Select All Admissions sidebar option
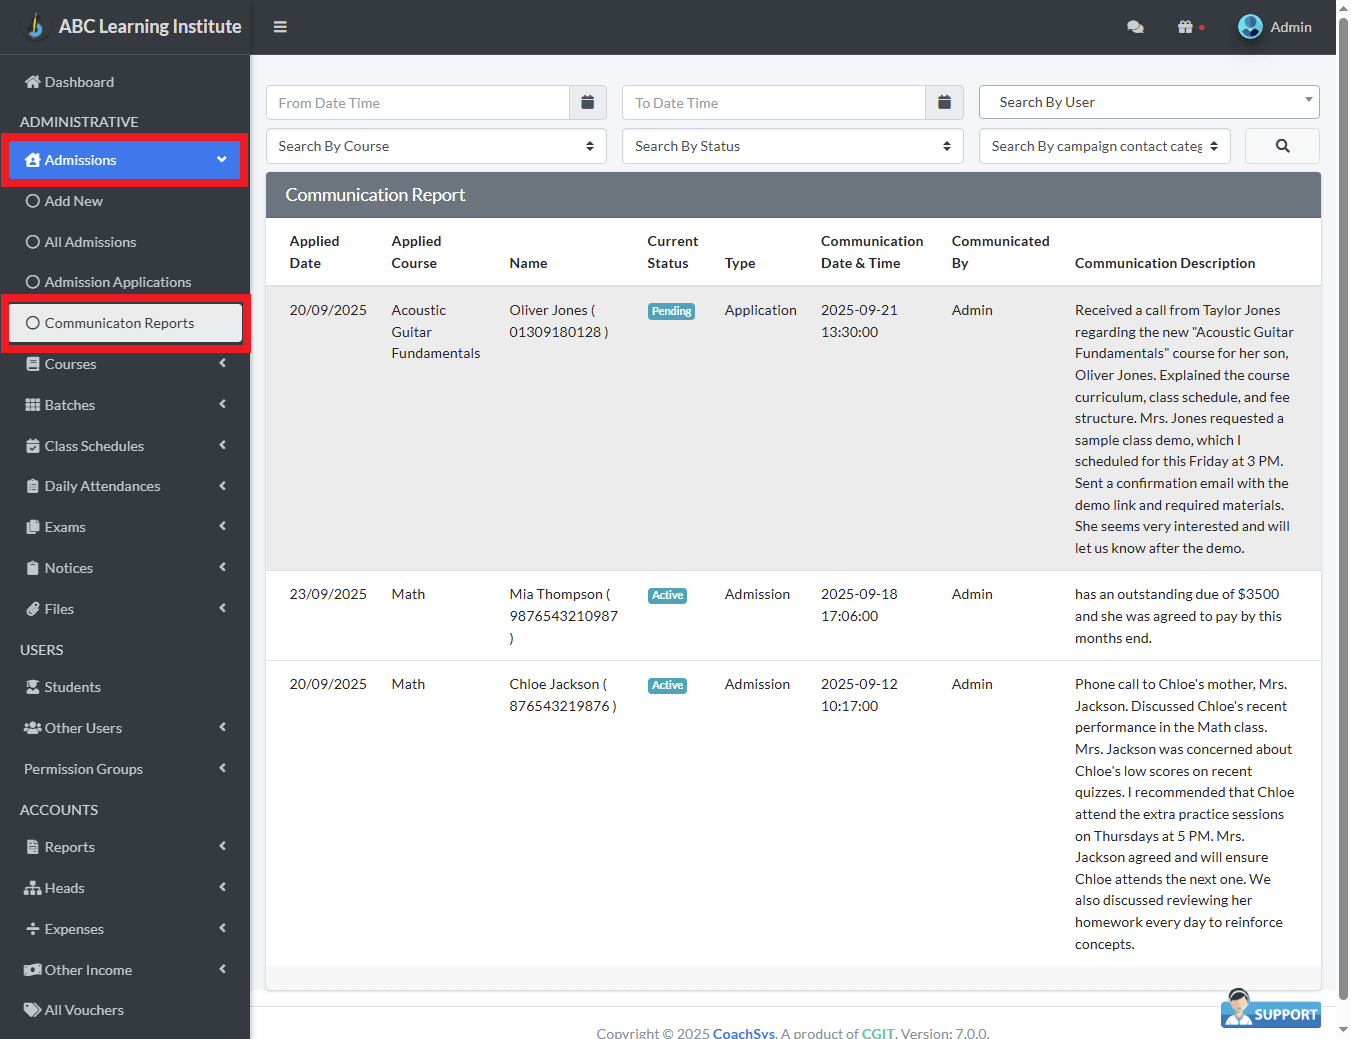Screen dimensions: 1351x1039 90,242
